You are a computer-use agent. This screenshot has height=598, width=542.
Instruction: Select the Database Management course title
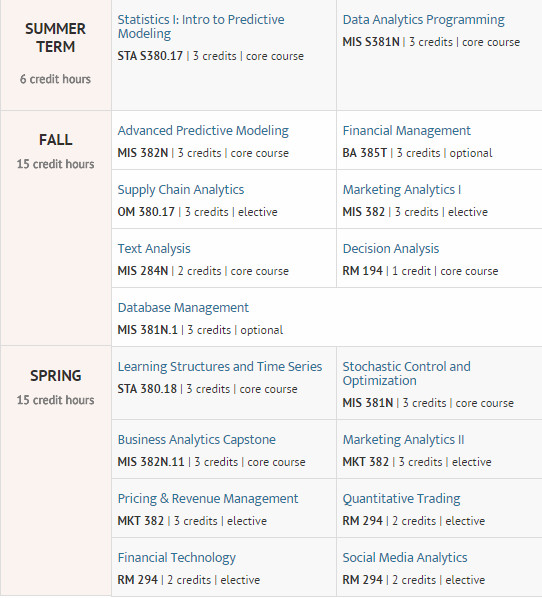click(x=183, y=307)
